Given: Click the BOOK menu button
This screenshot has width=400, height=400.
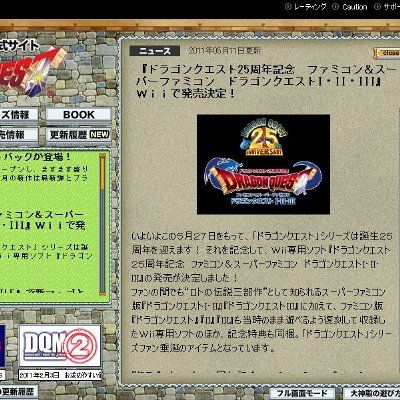Looking at the screenshot, I should click(x=79, y=115).
